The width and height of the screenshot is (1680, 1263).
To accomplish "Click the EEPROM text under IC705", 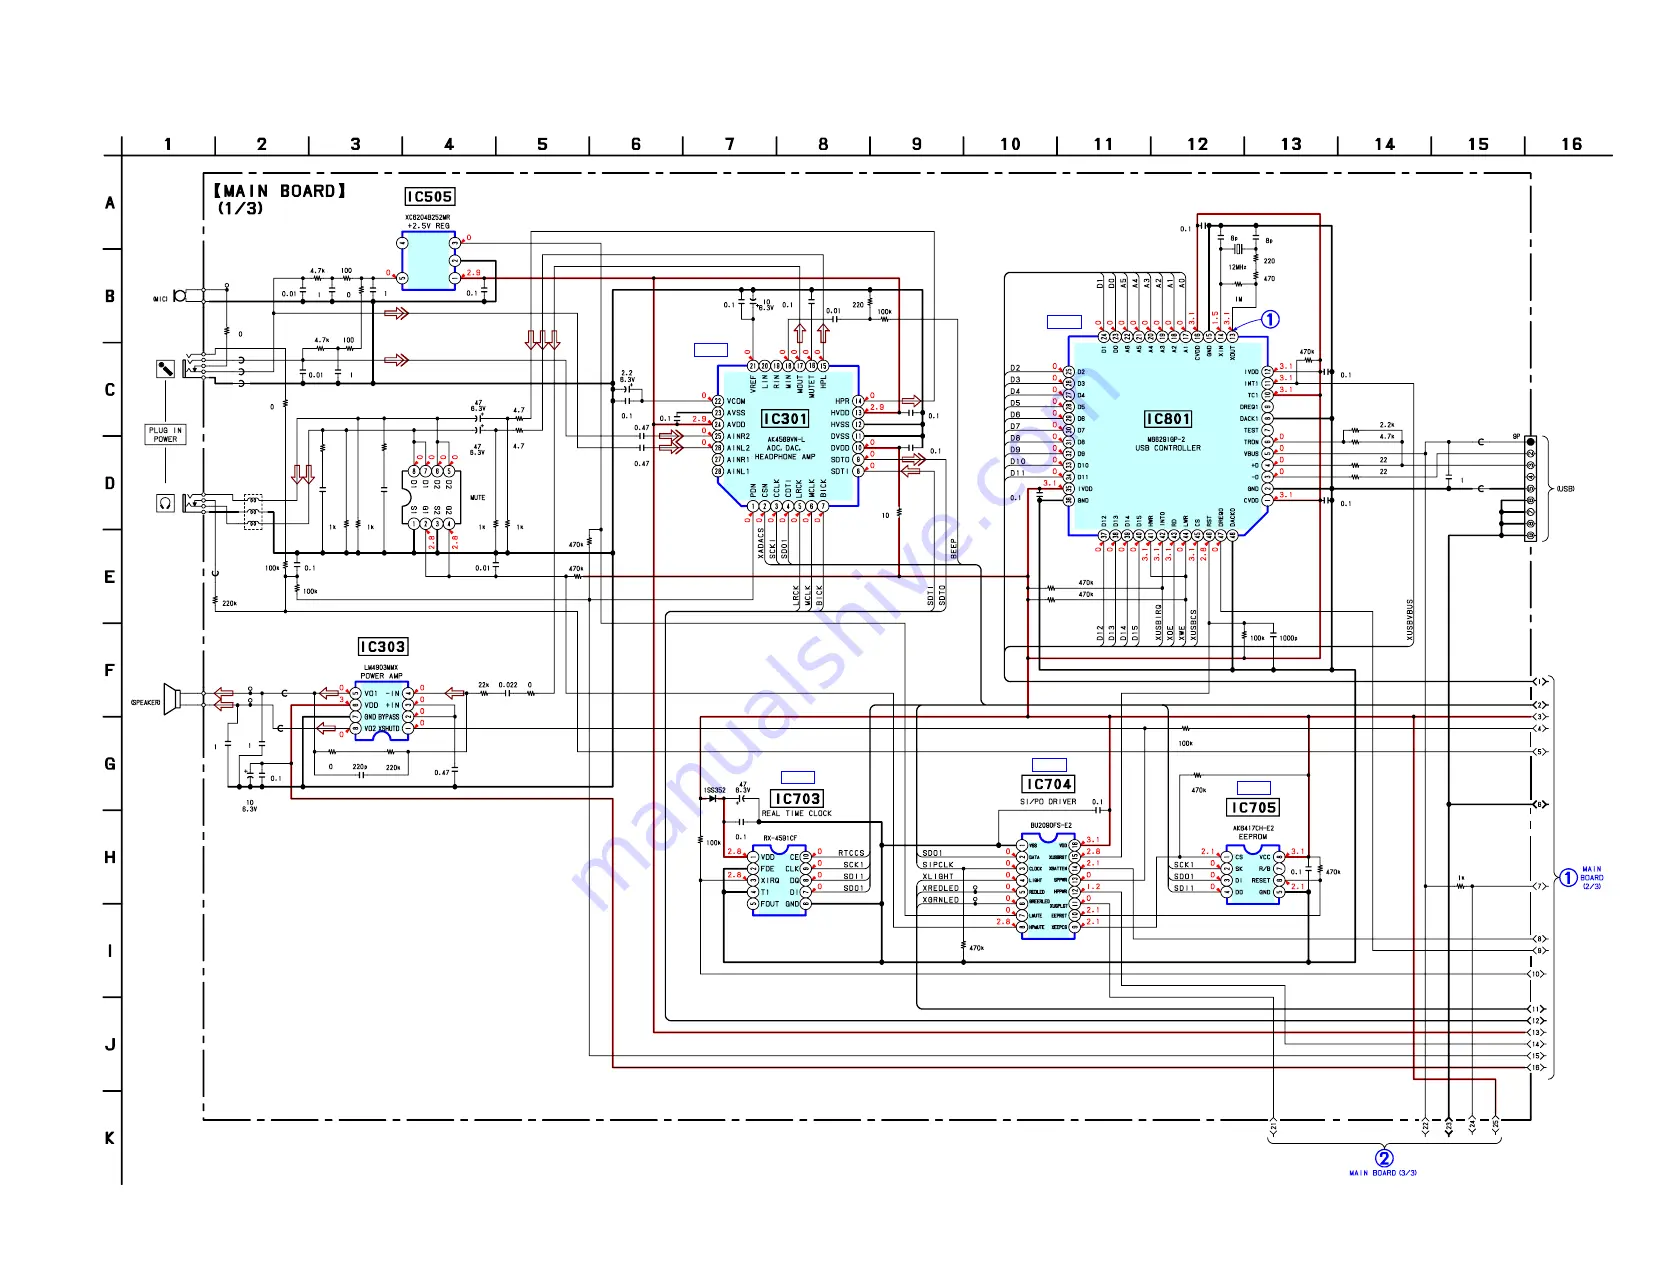I will (x=1253, y=837).
